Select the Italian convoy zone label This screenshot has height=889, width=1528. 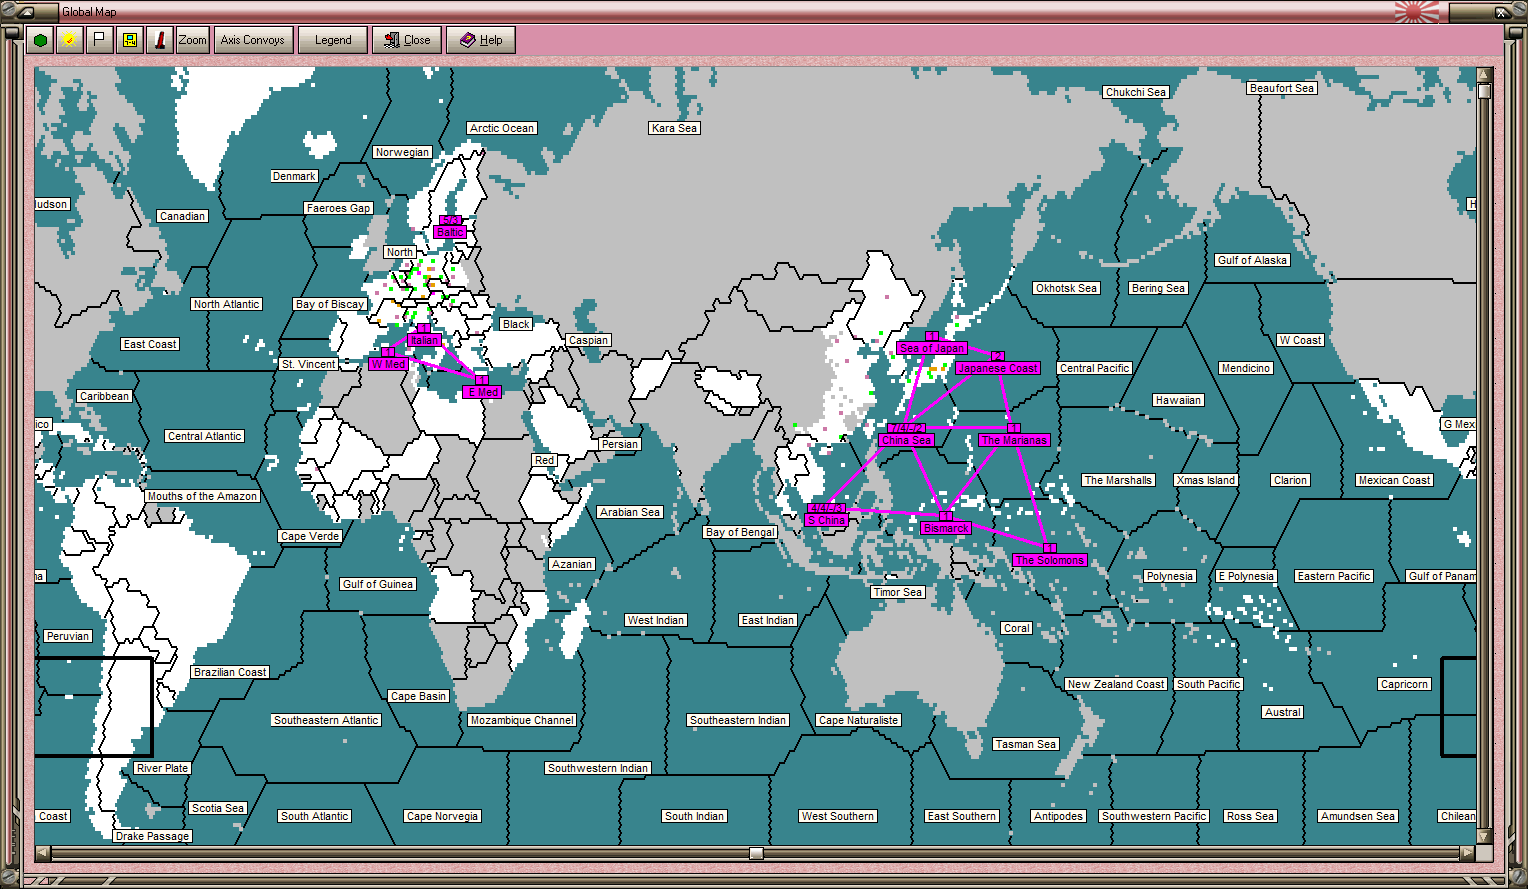pyautogui.click(x=424, y=340)
